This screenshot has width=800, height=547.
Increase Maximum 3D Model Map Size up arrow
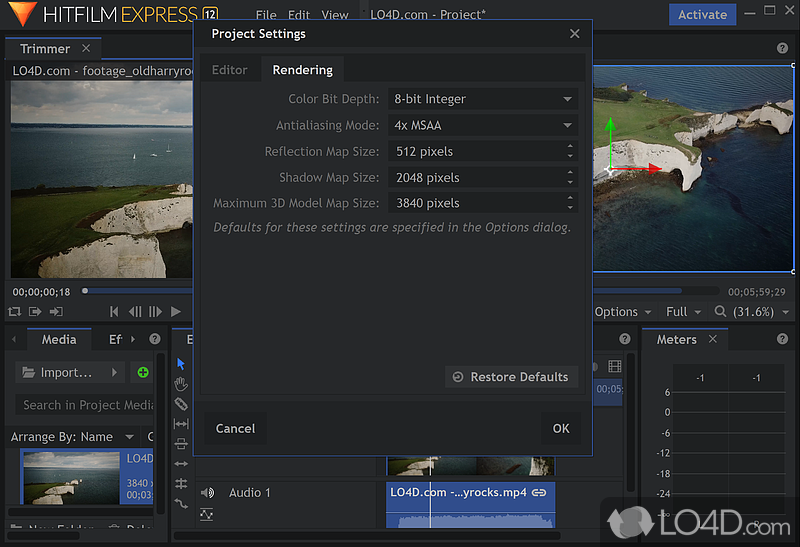570,198
